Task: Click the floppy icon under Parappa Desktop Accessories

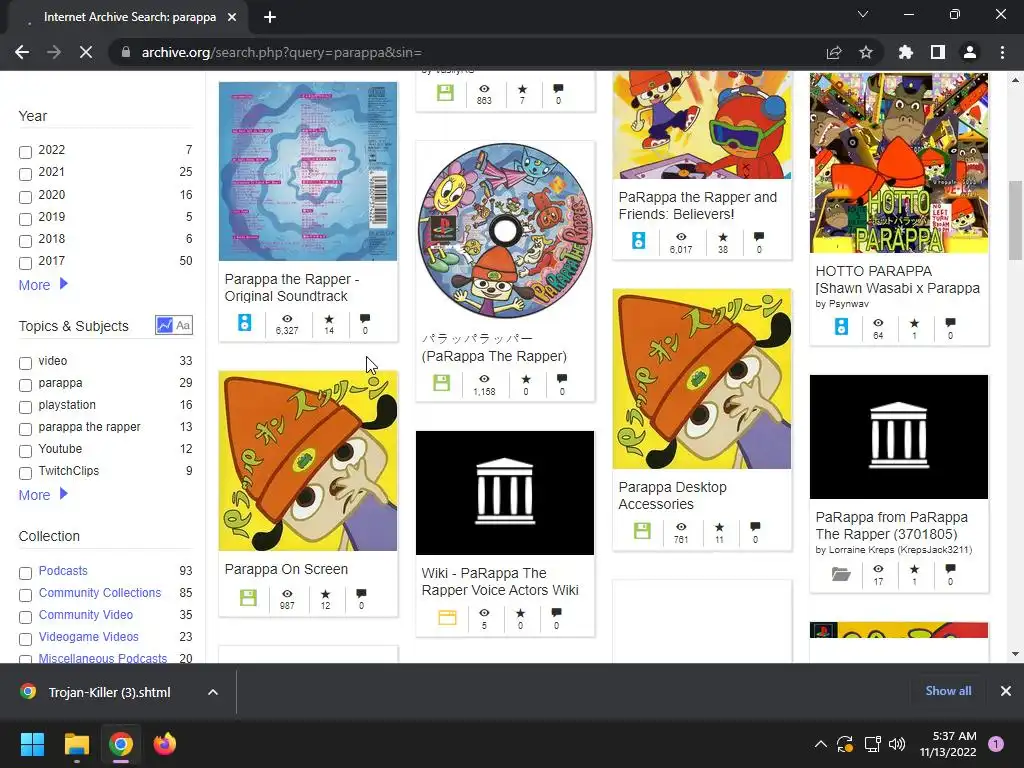Action: [642, 530]
